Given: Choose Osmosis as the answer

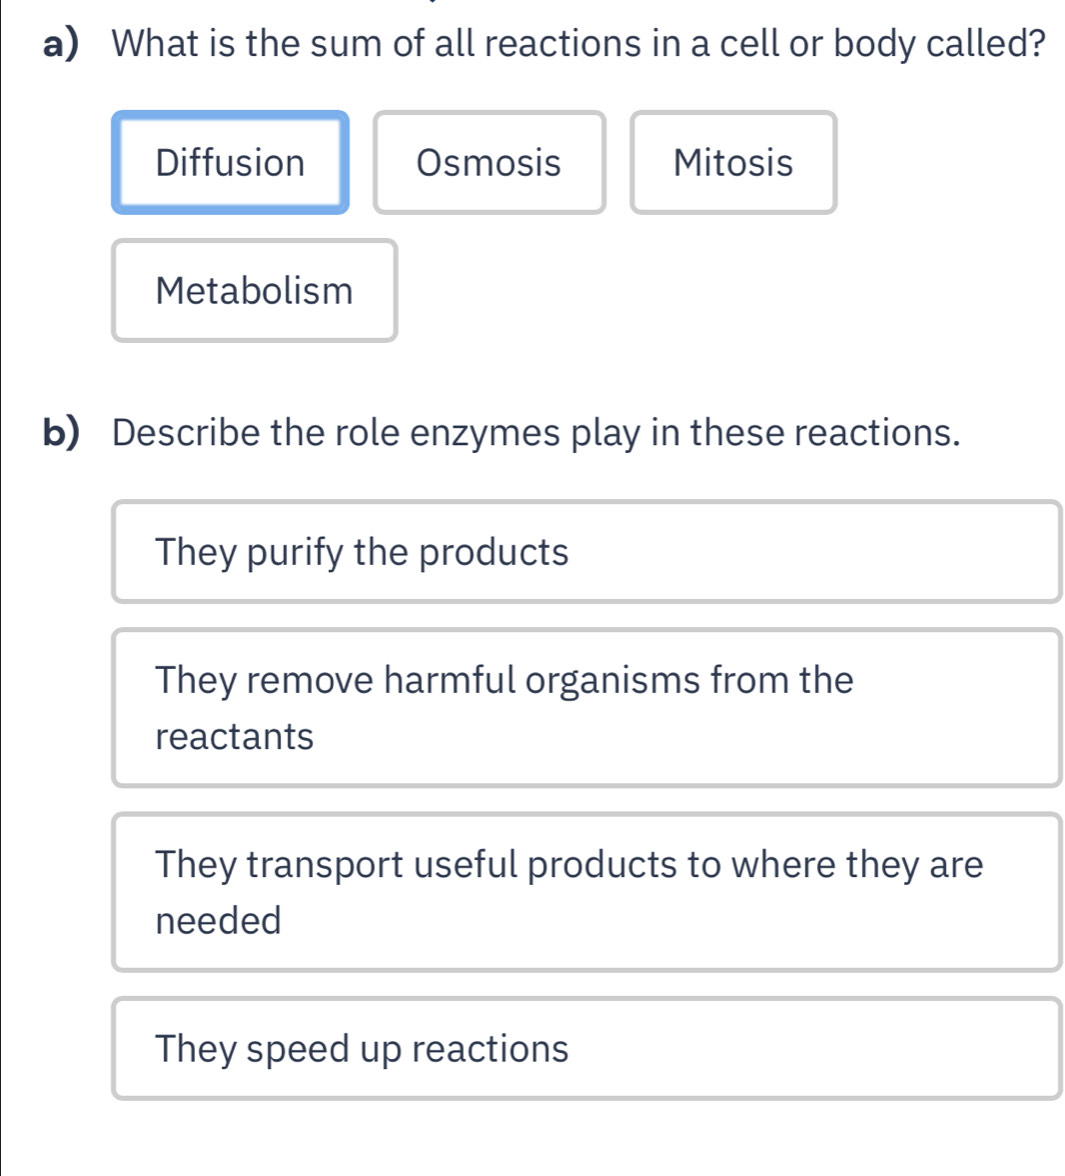Looking at the screenshot, I should pos(489,163).
